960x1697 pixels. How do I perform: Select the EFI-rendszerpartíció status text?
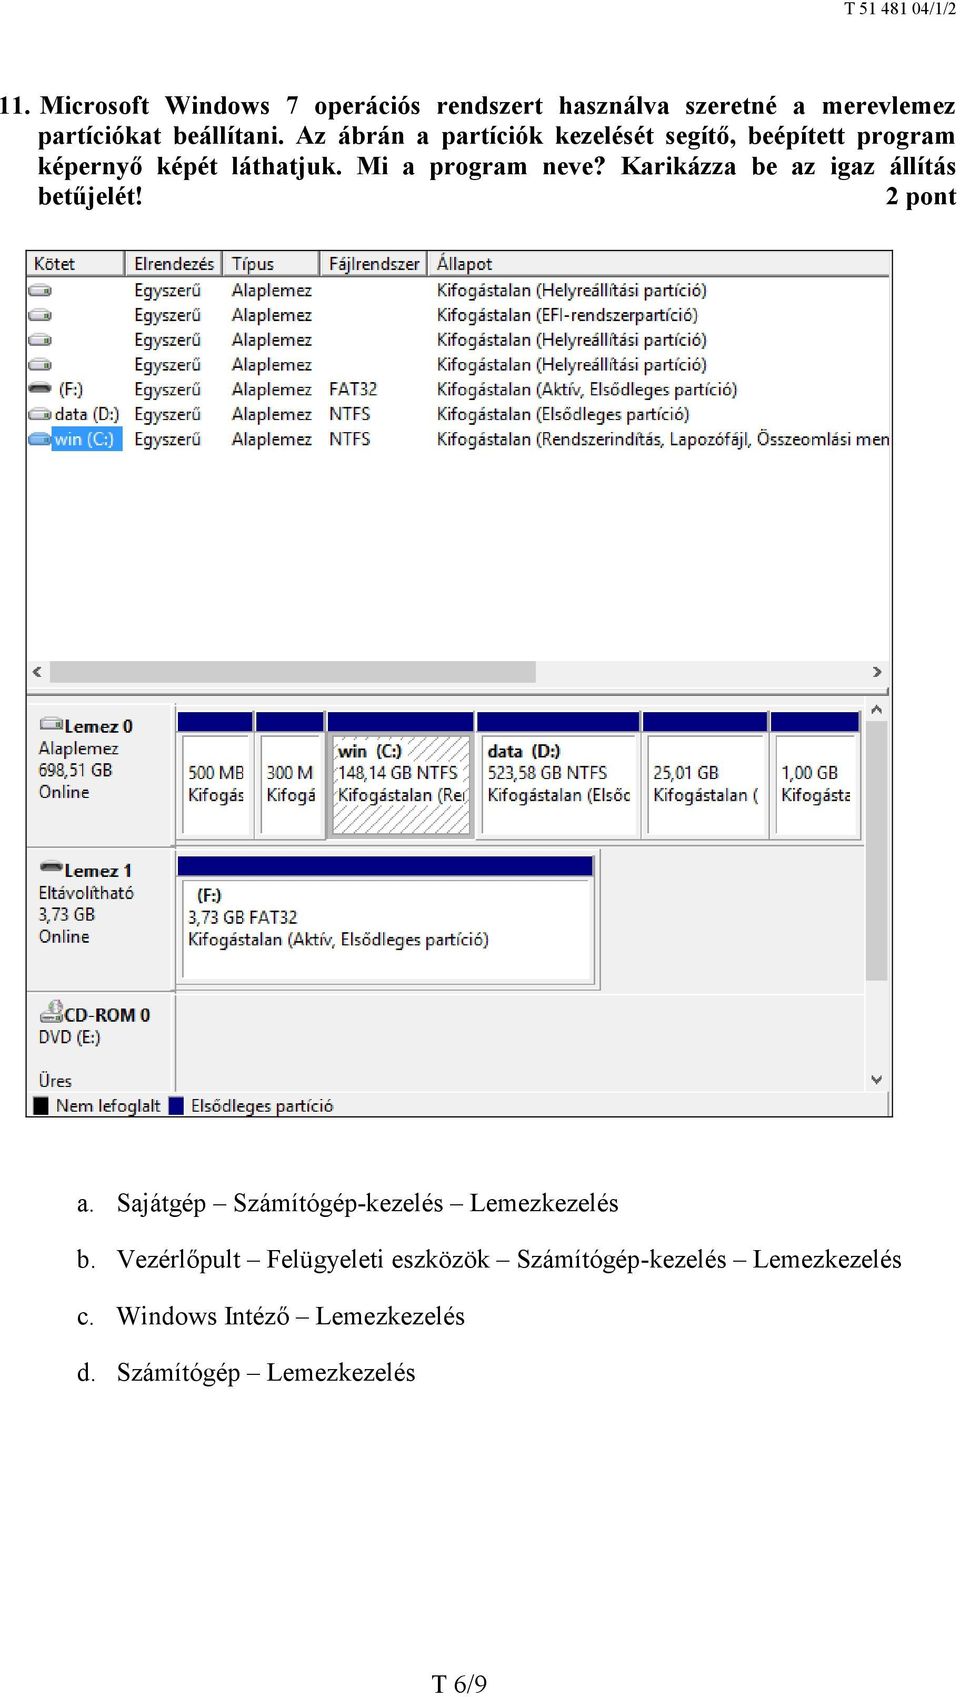coord(567,315)
